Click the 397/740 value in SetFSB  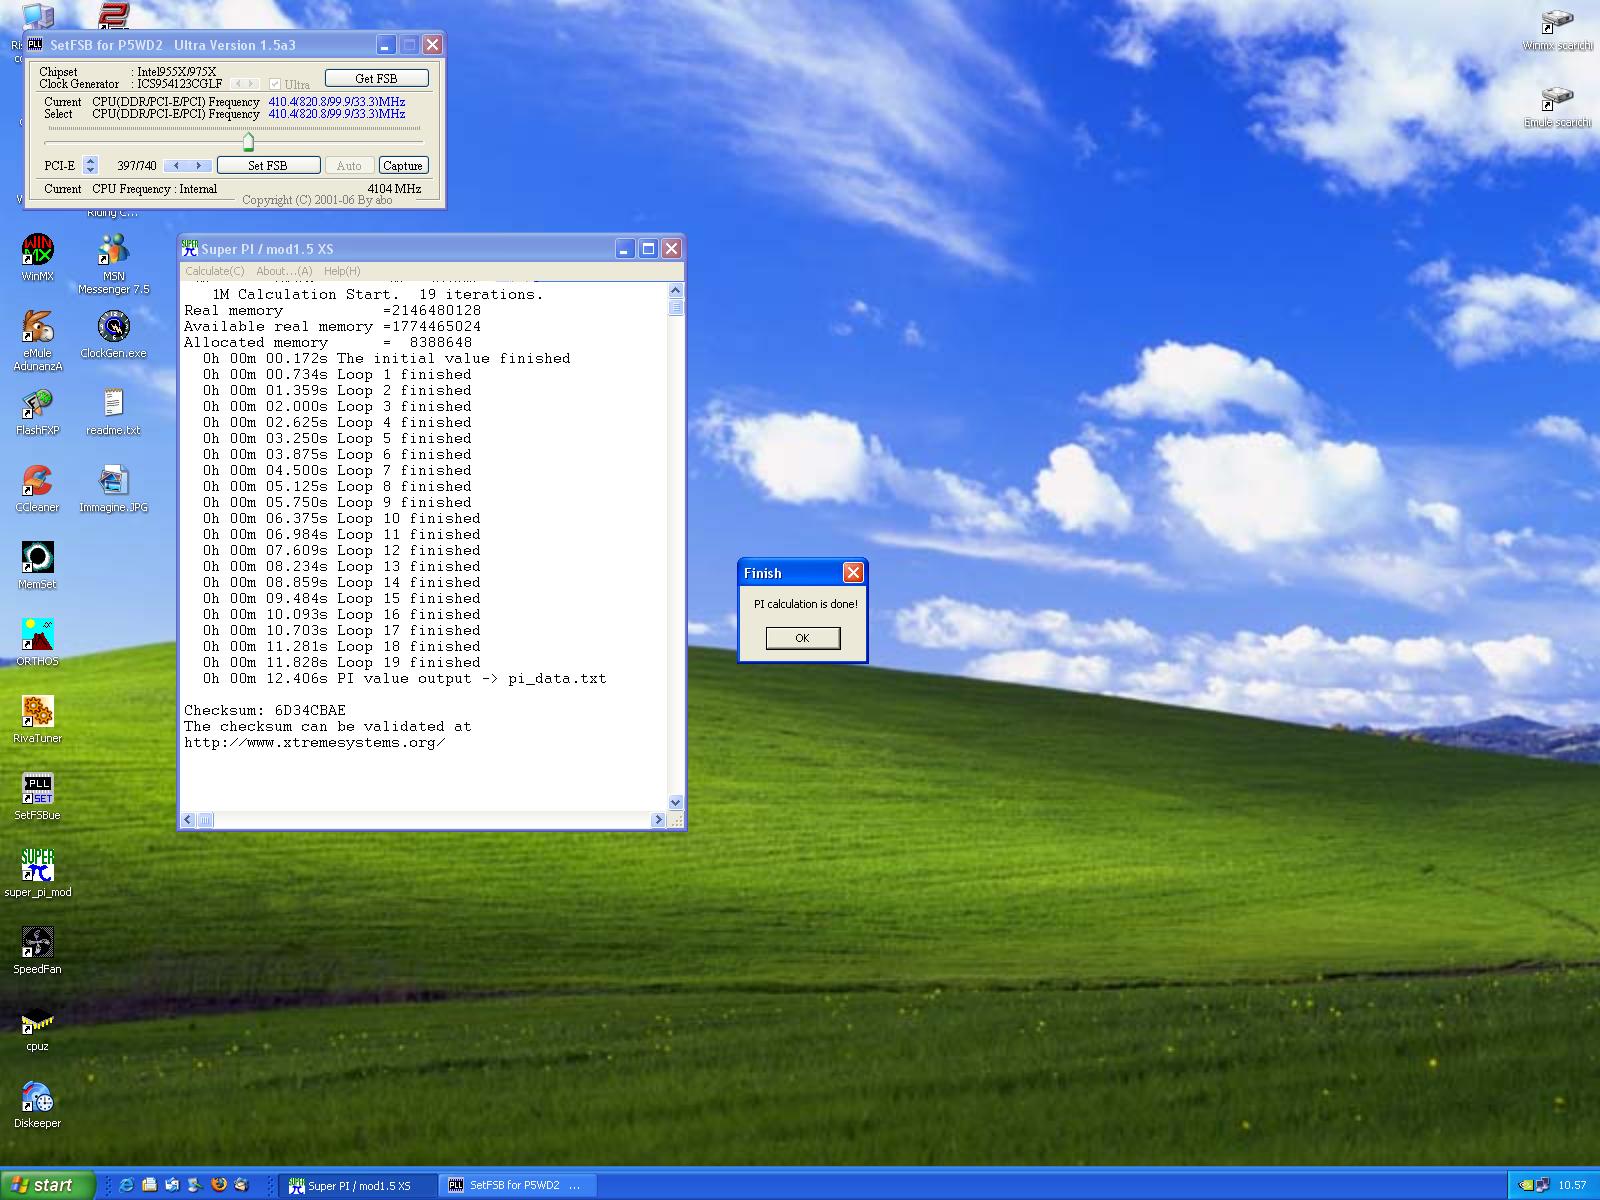coord(136,166)
